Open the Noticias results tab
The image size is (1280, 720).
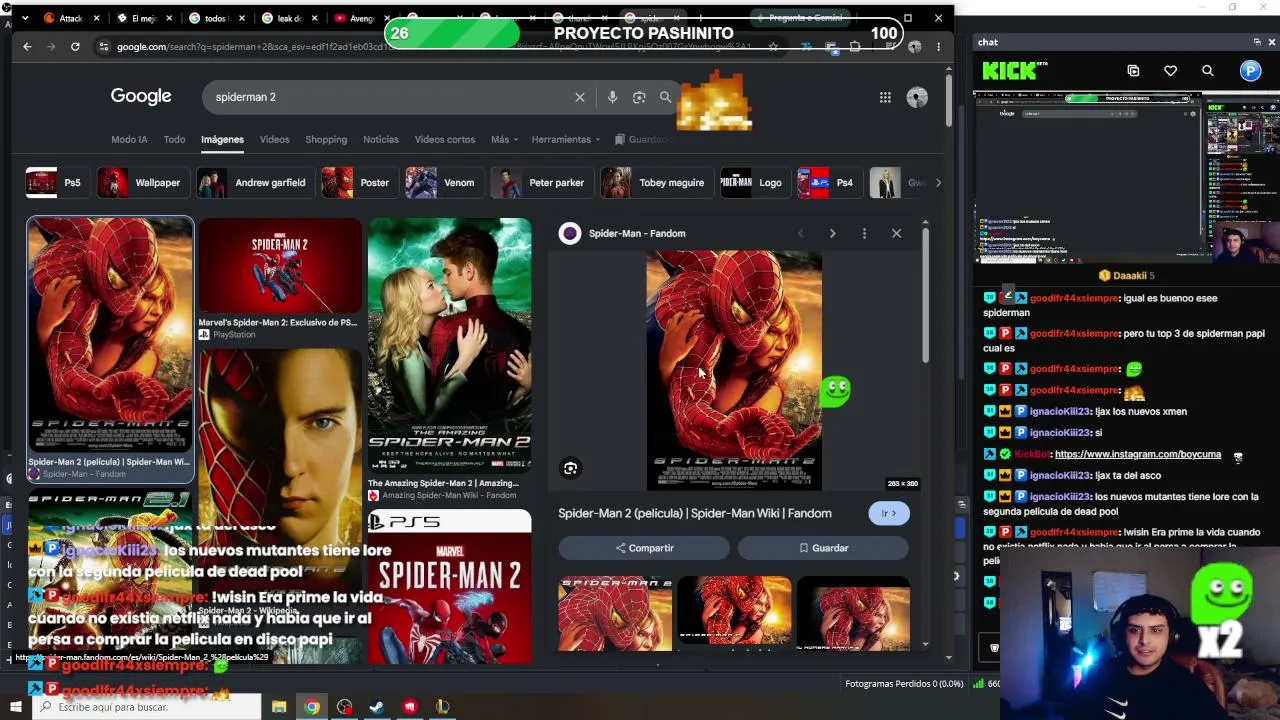coord(381,139)
